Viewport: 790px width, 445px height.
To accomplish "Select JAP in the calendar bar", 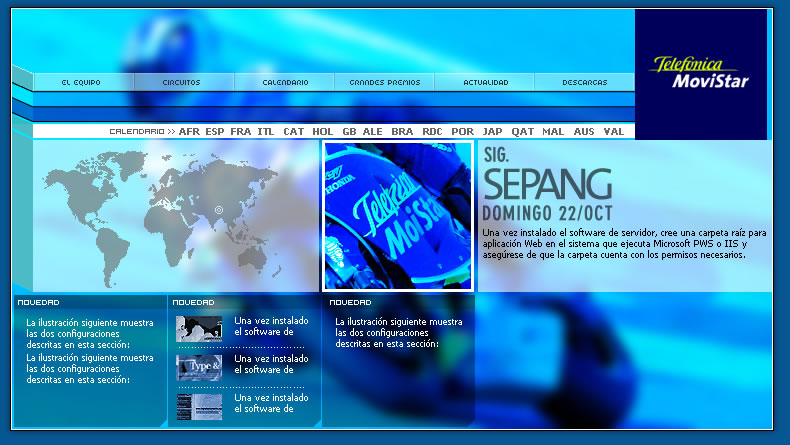I will click(x=492, y=132).
